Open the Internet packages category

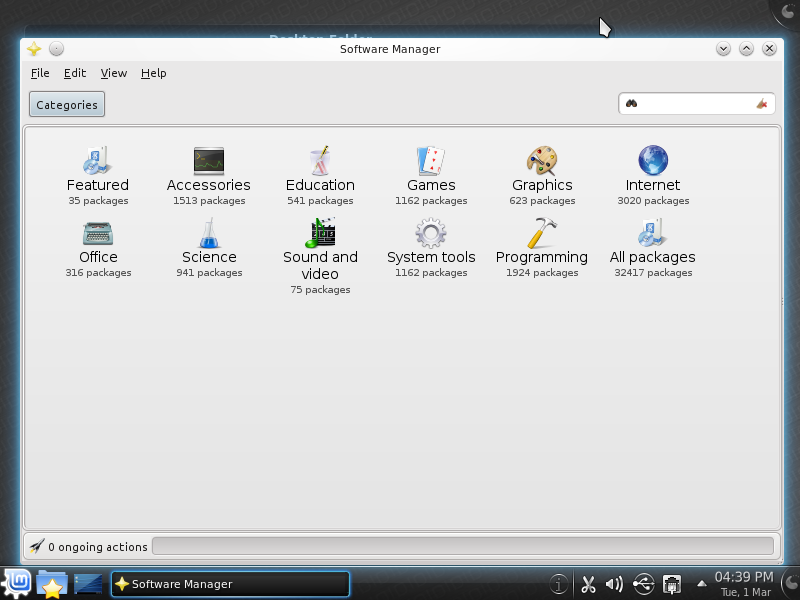pyautogui.click(x=652, y=170)
